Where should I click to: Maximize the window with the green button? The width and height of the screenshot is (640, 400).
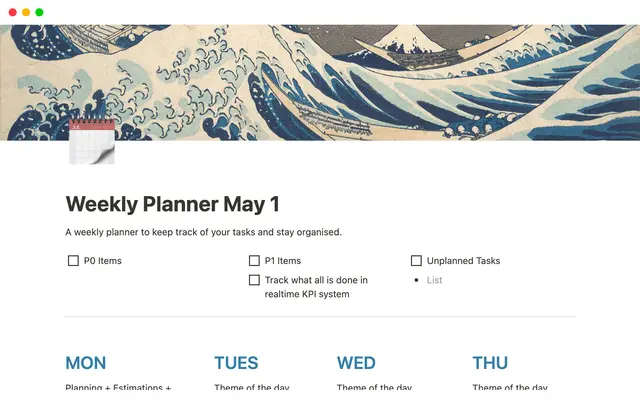39,12
